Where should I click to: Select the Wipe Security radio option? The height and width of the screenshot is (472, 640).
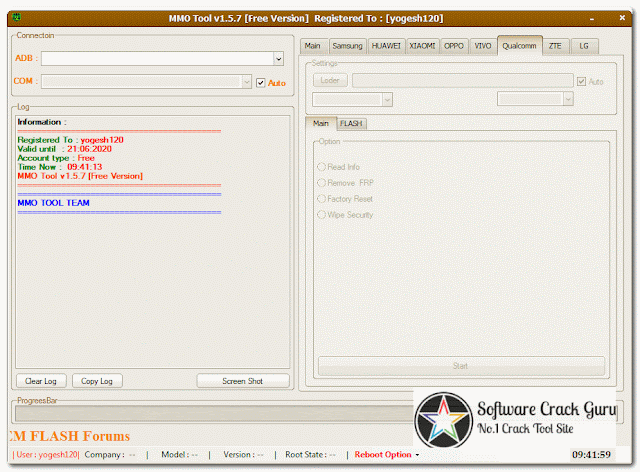345,215
